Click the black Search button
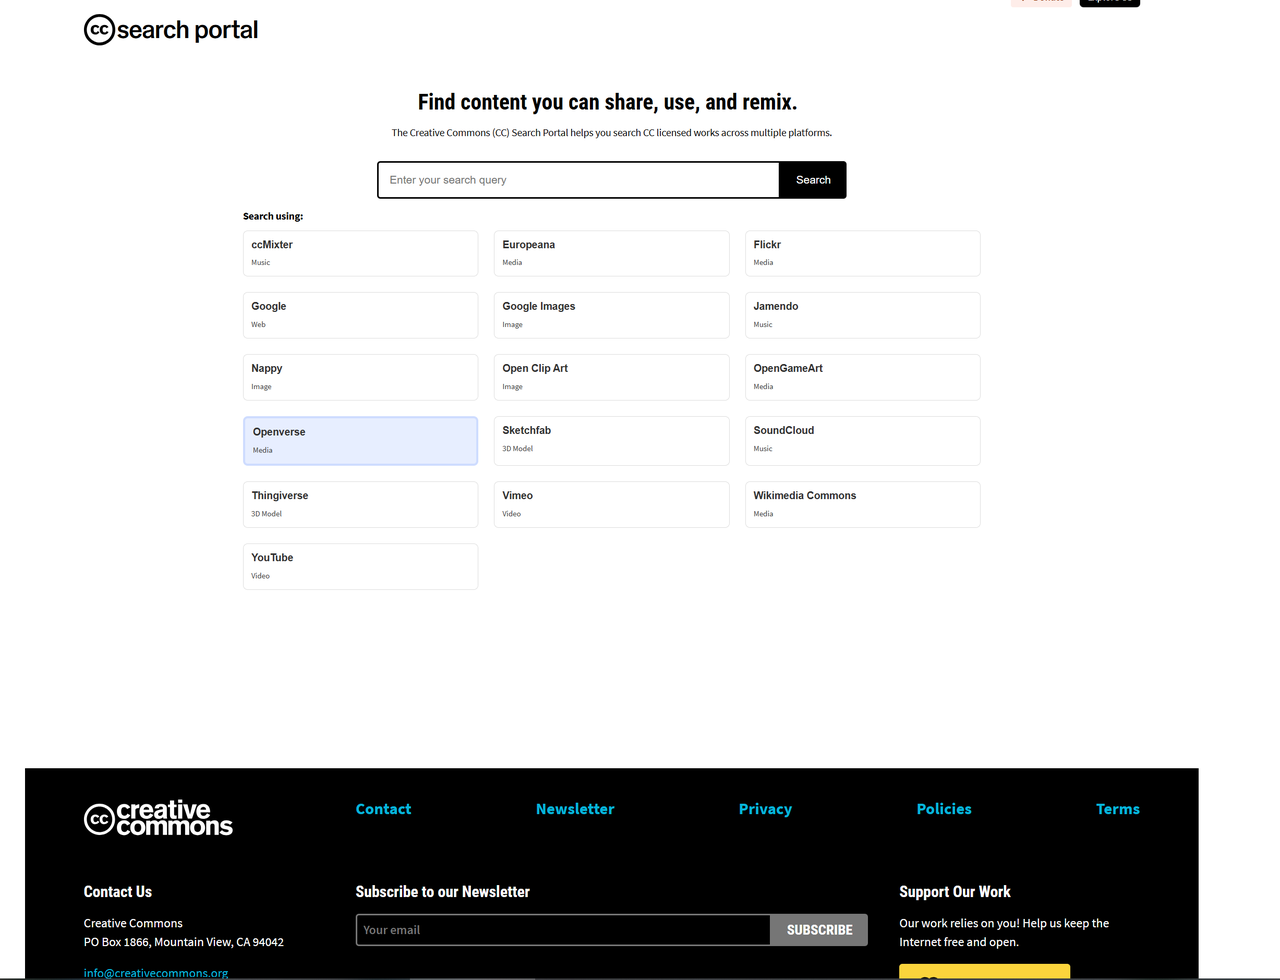Screen dimensions: 1280x980 (813, 180)
